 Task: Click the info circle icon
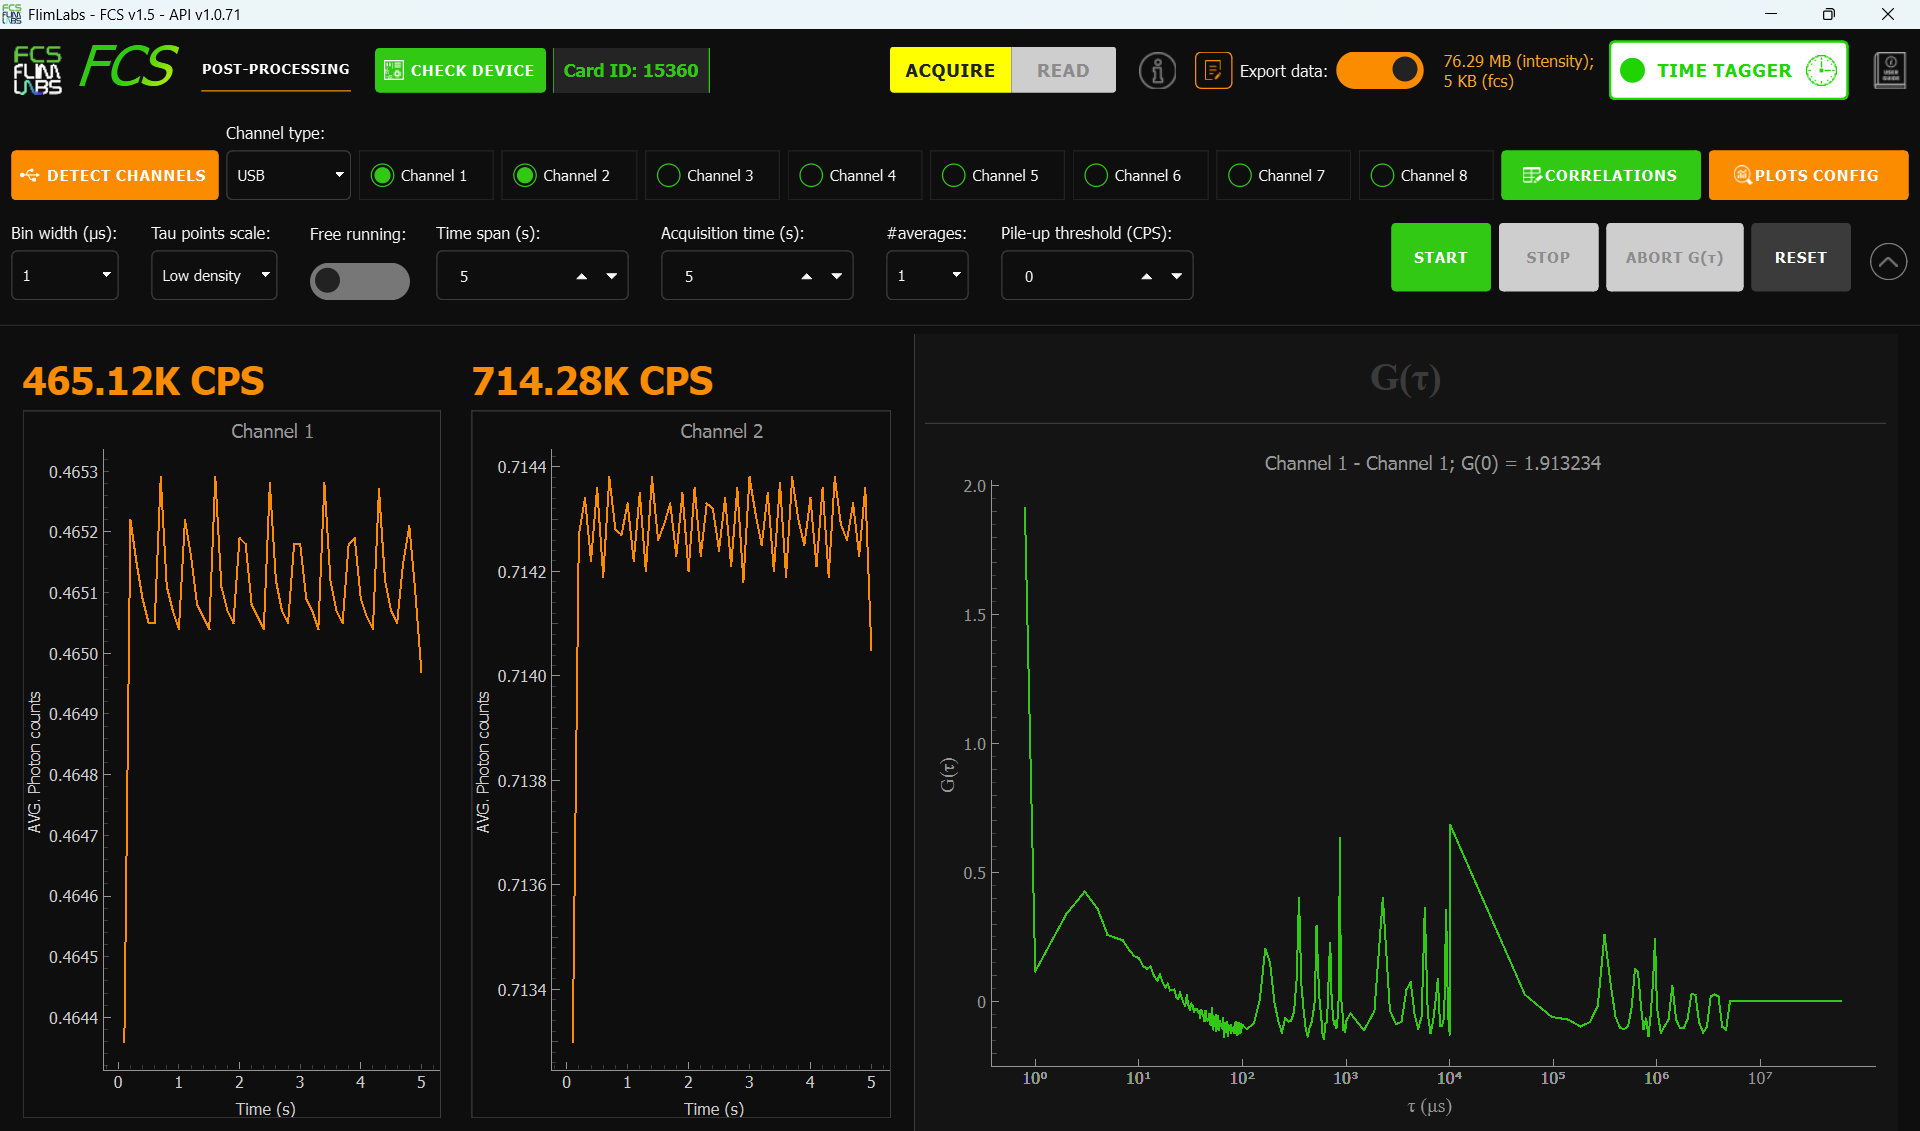1157,71
